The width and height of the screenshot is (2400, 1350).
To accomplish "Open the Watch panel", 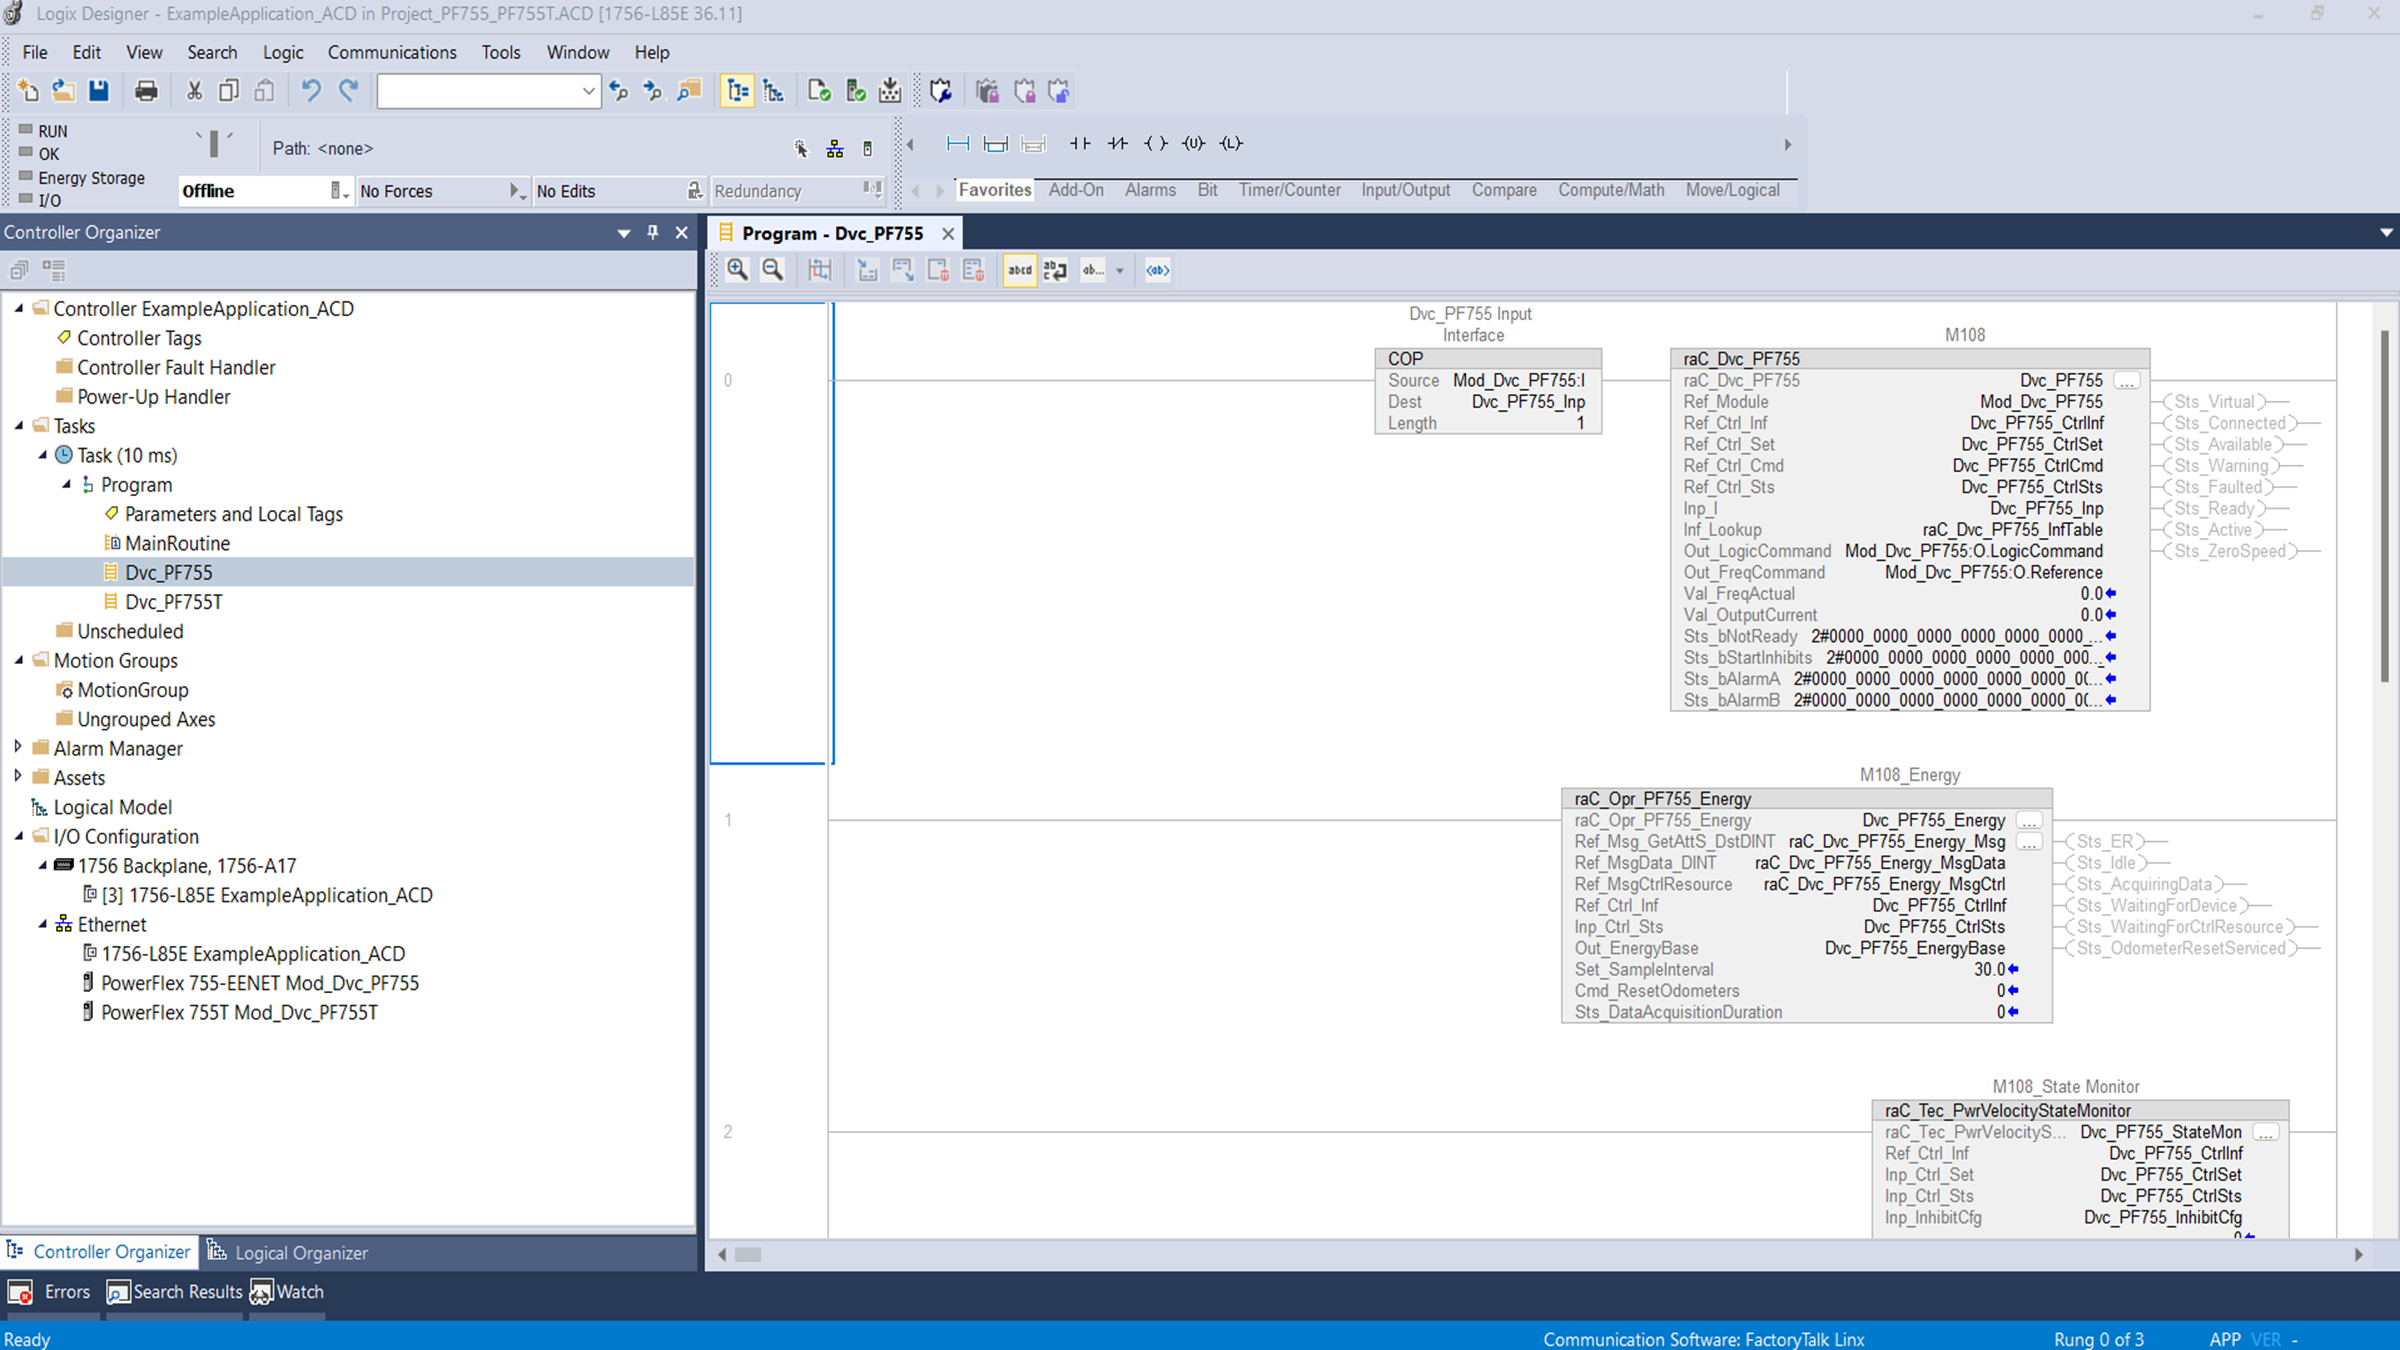I will pos(288,1292).
